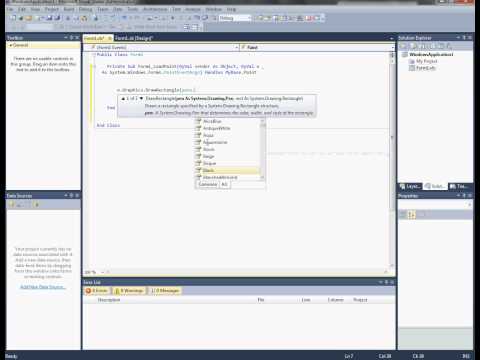This screenshot has height=360, width=480.
Task: Open the Paint method dropdown
Action: [x=317, y=47]
